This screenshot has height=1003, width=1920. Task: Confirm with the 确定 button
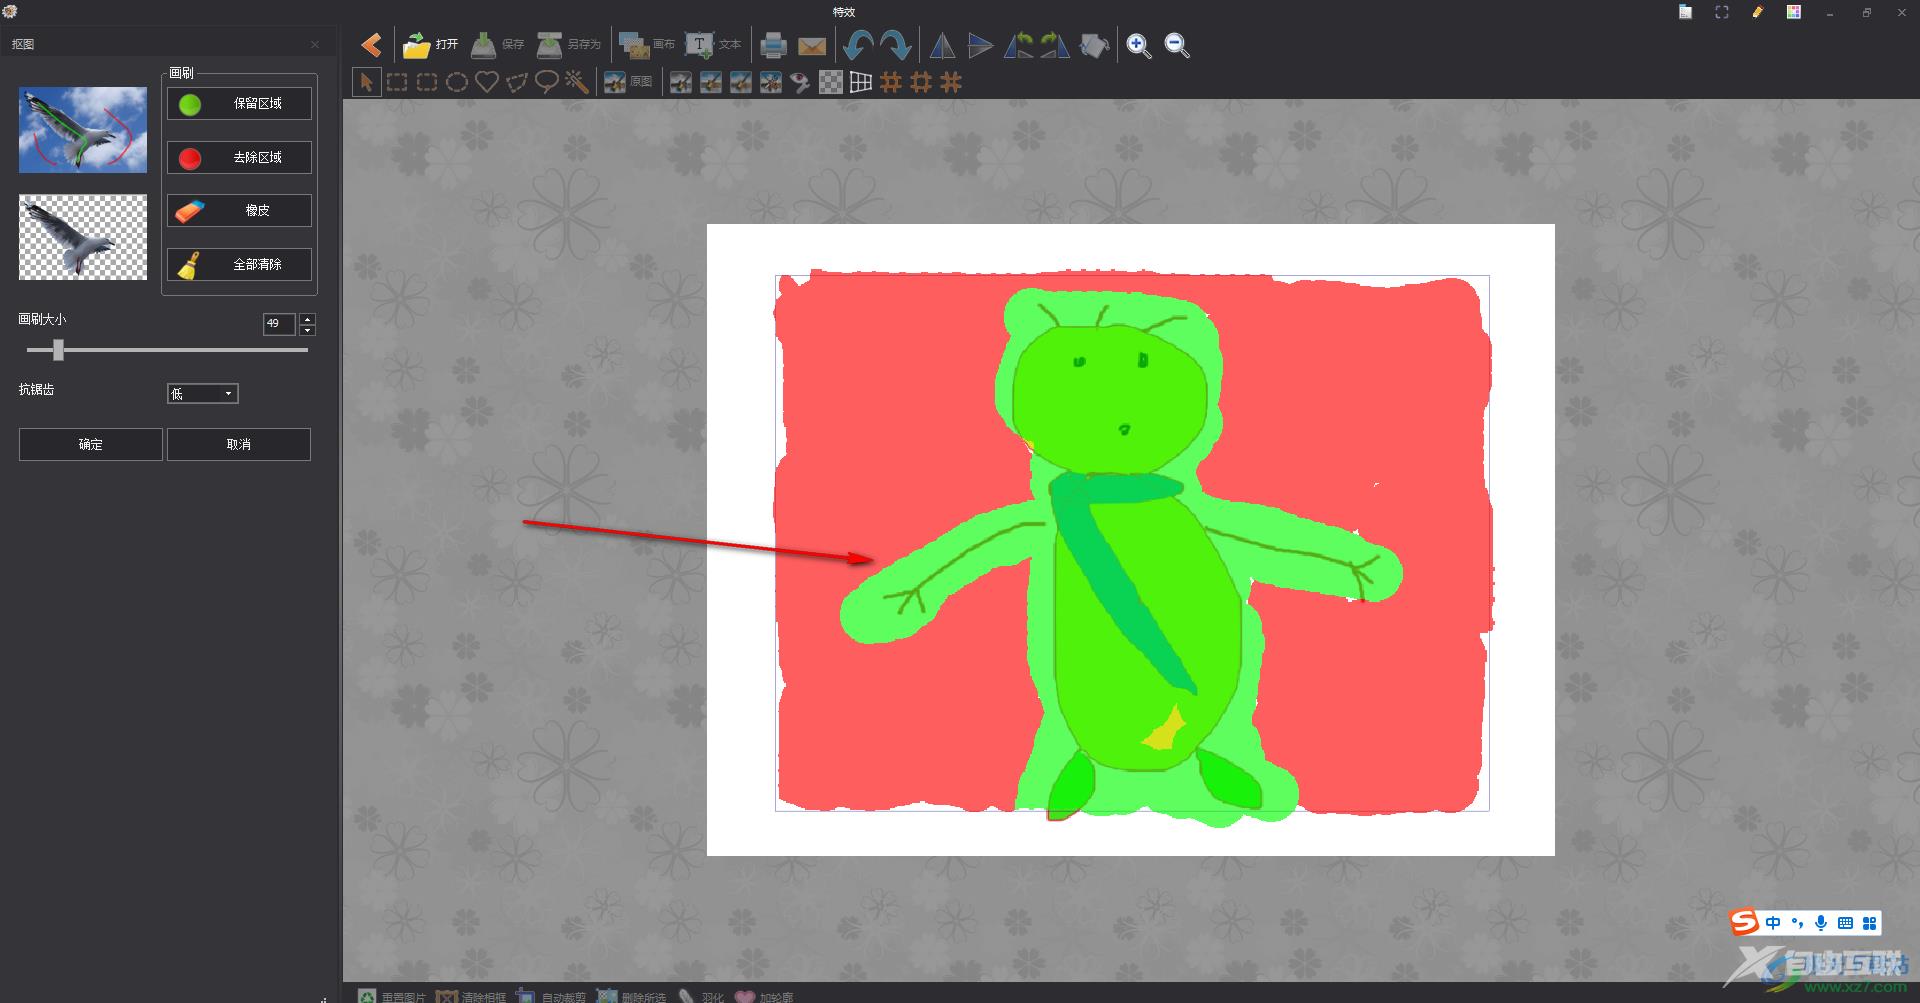coord(91,445)
